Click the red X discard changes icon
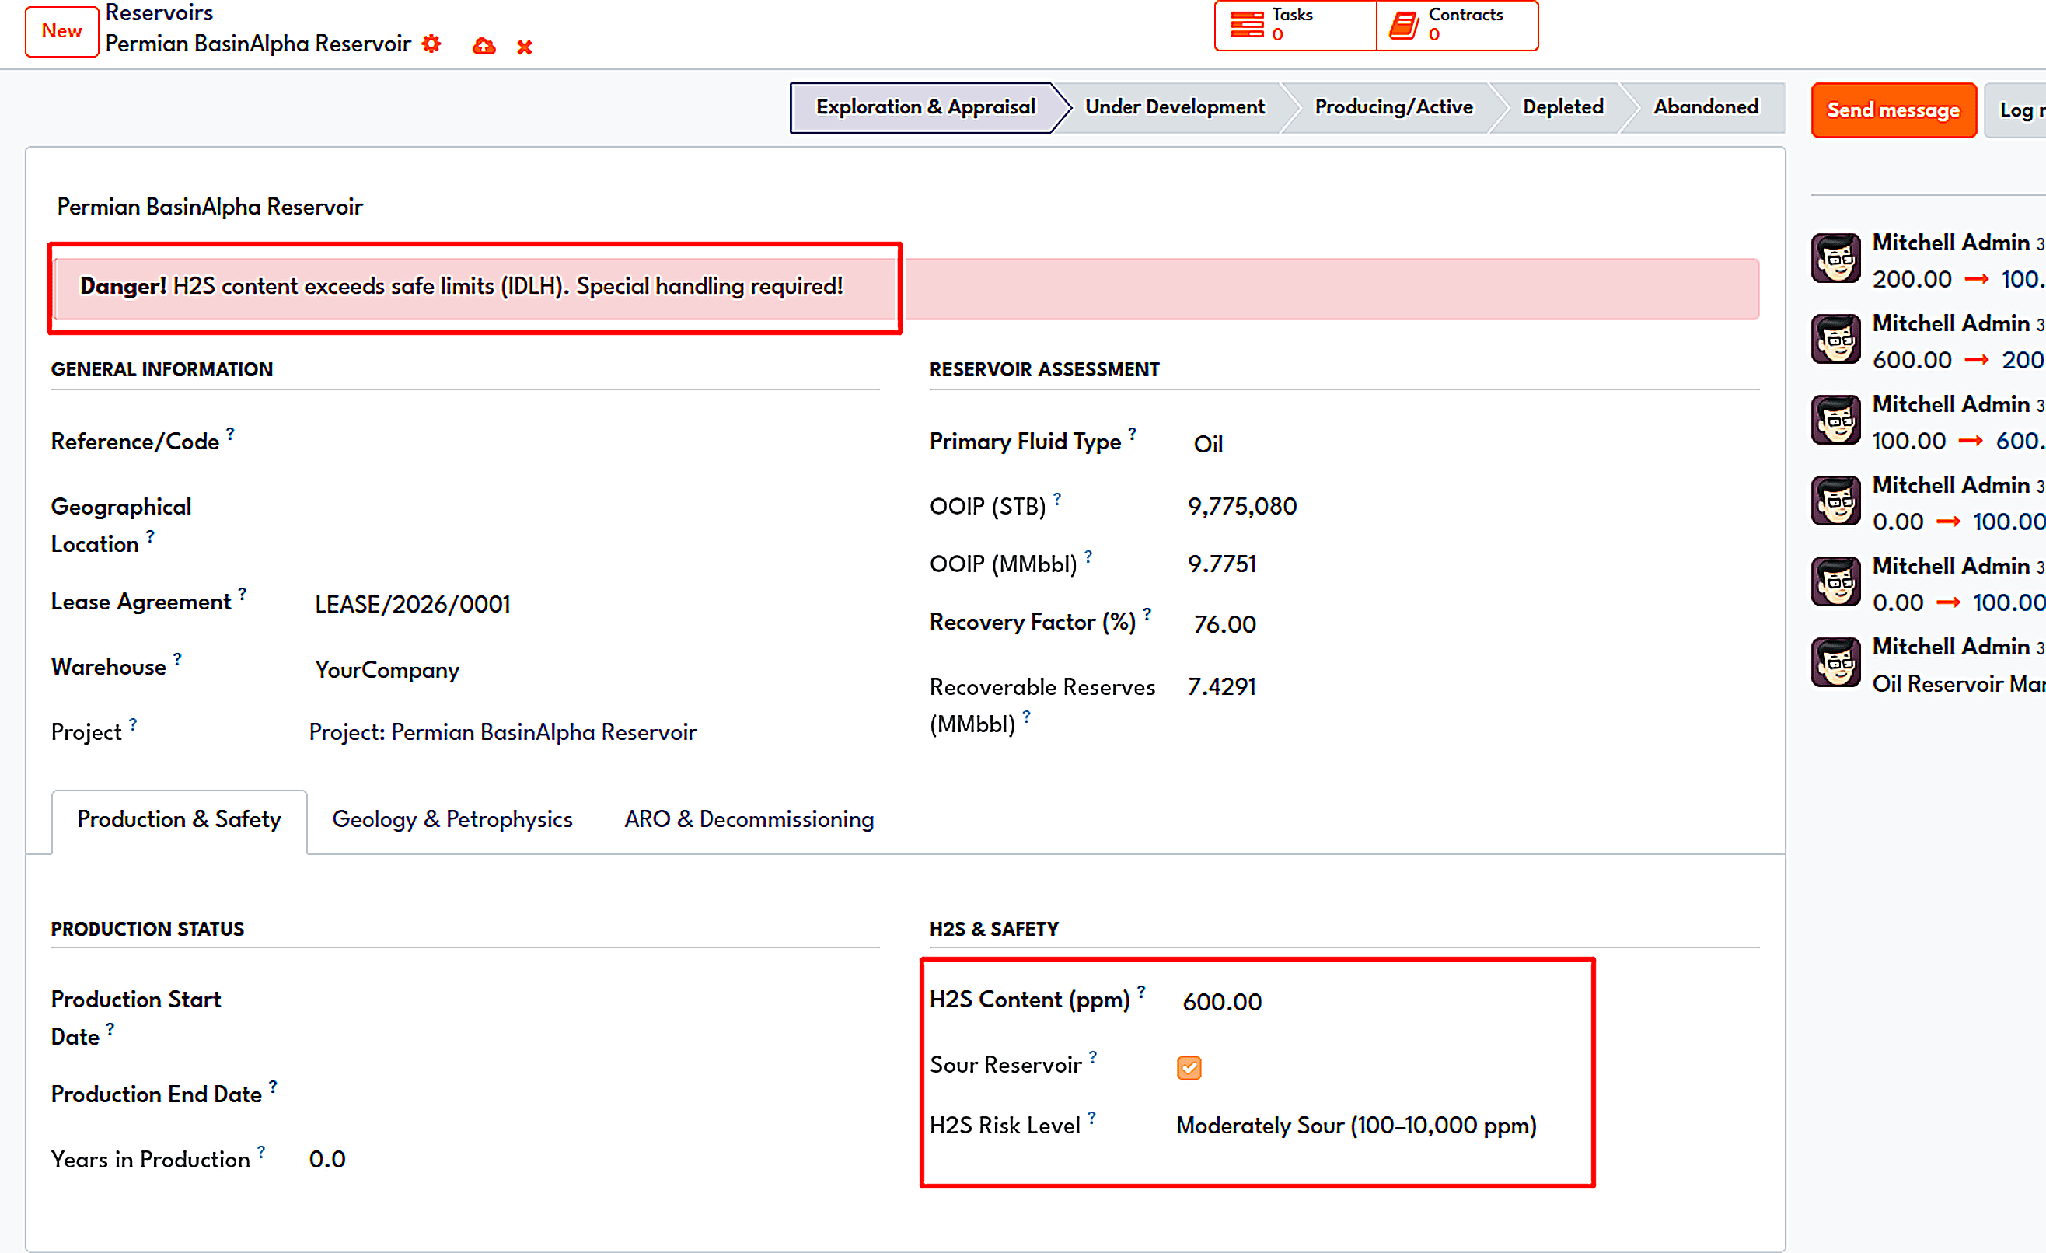Image resolution: width=2046 pixels, height=1253 pixels. (x=524, y=47)
